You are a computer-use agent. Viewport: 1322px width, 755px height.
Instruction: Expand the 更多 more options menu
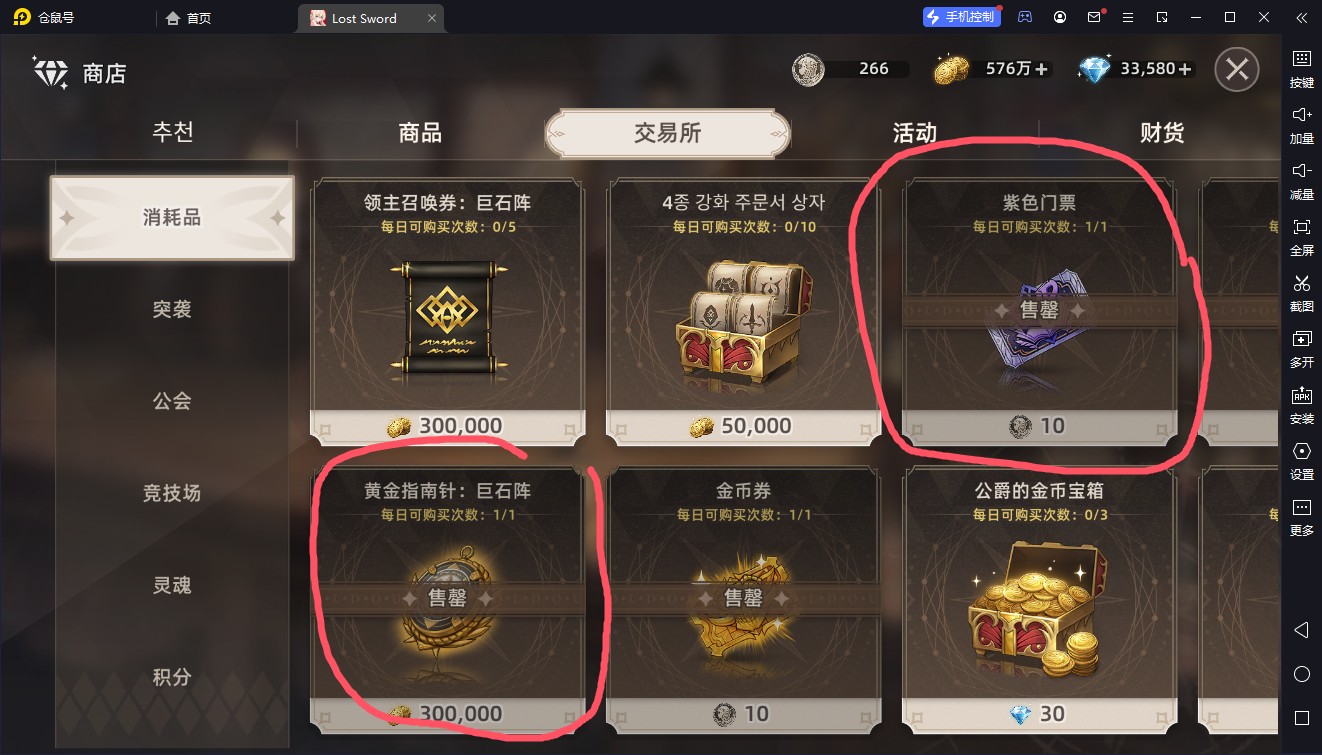click(1302, 516)
